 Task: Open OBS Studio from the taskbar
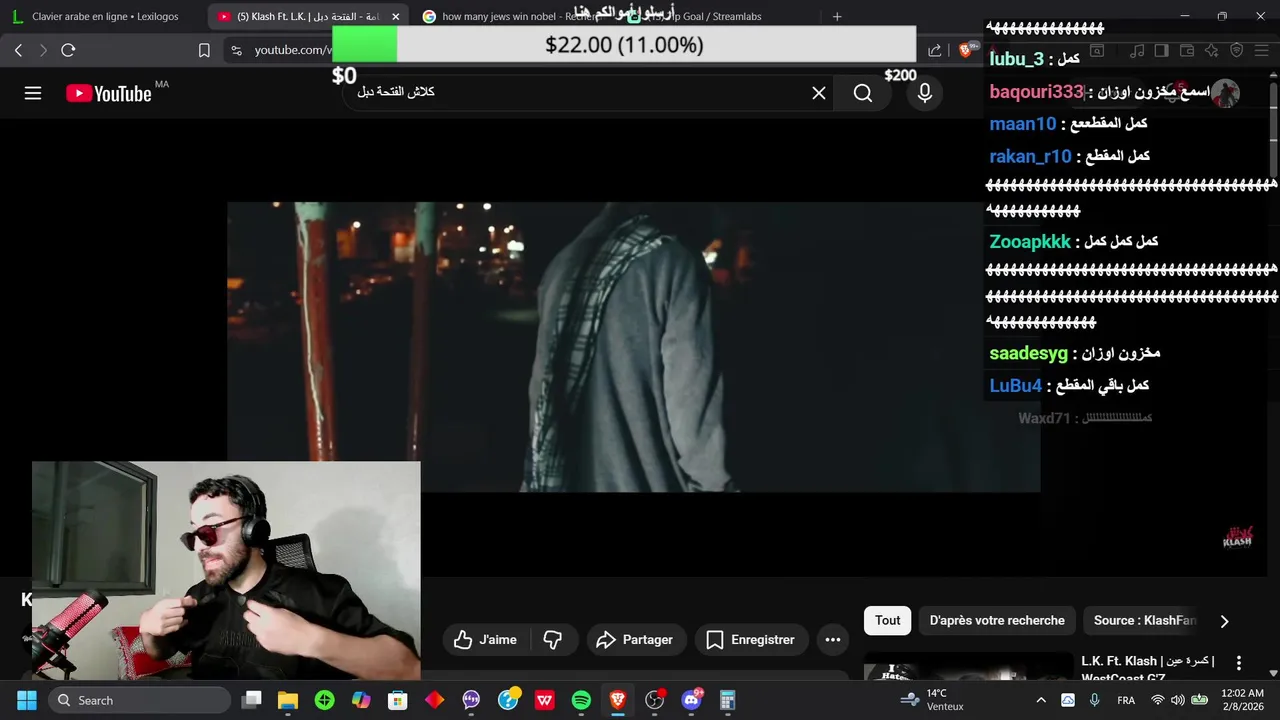click(x=655, y=700)
